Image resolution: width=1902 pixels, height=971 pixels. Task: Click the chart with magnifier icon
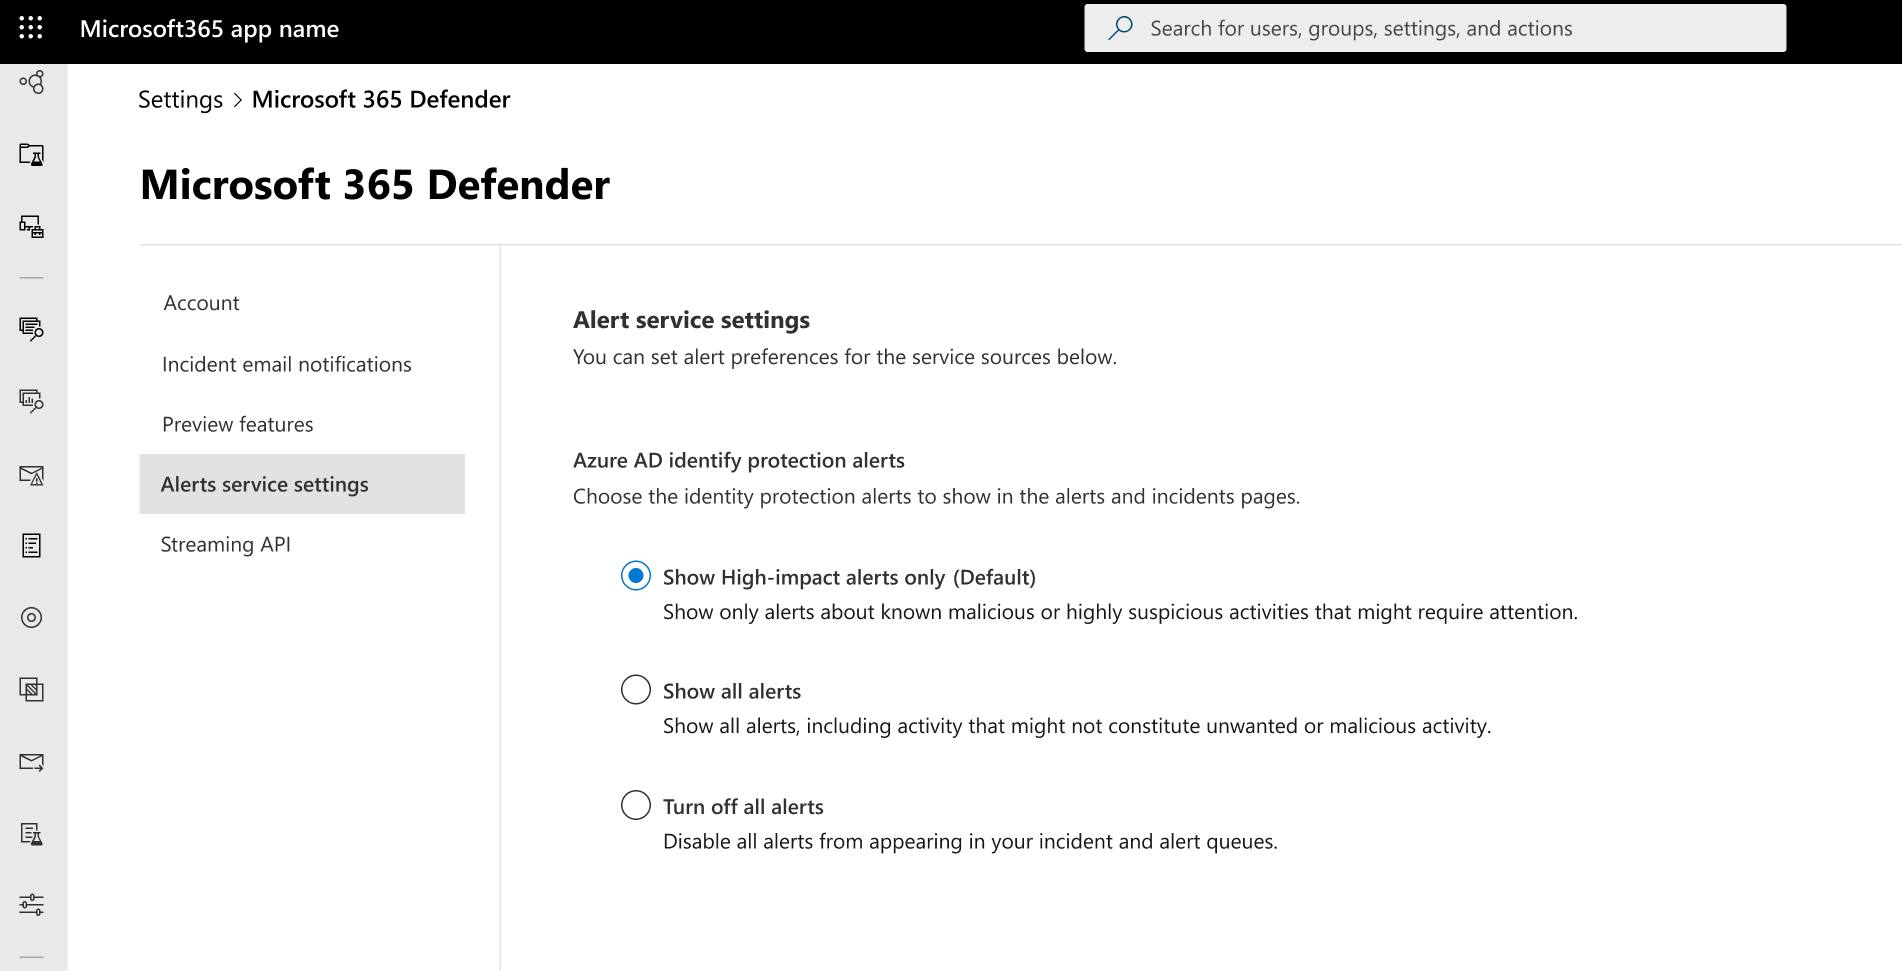click(32, 401)
